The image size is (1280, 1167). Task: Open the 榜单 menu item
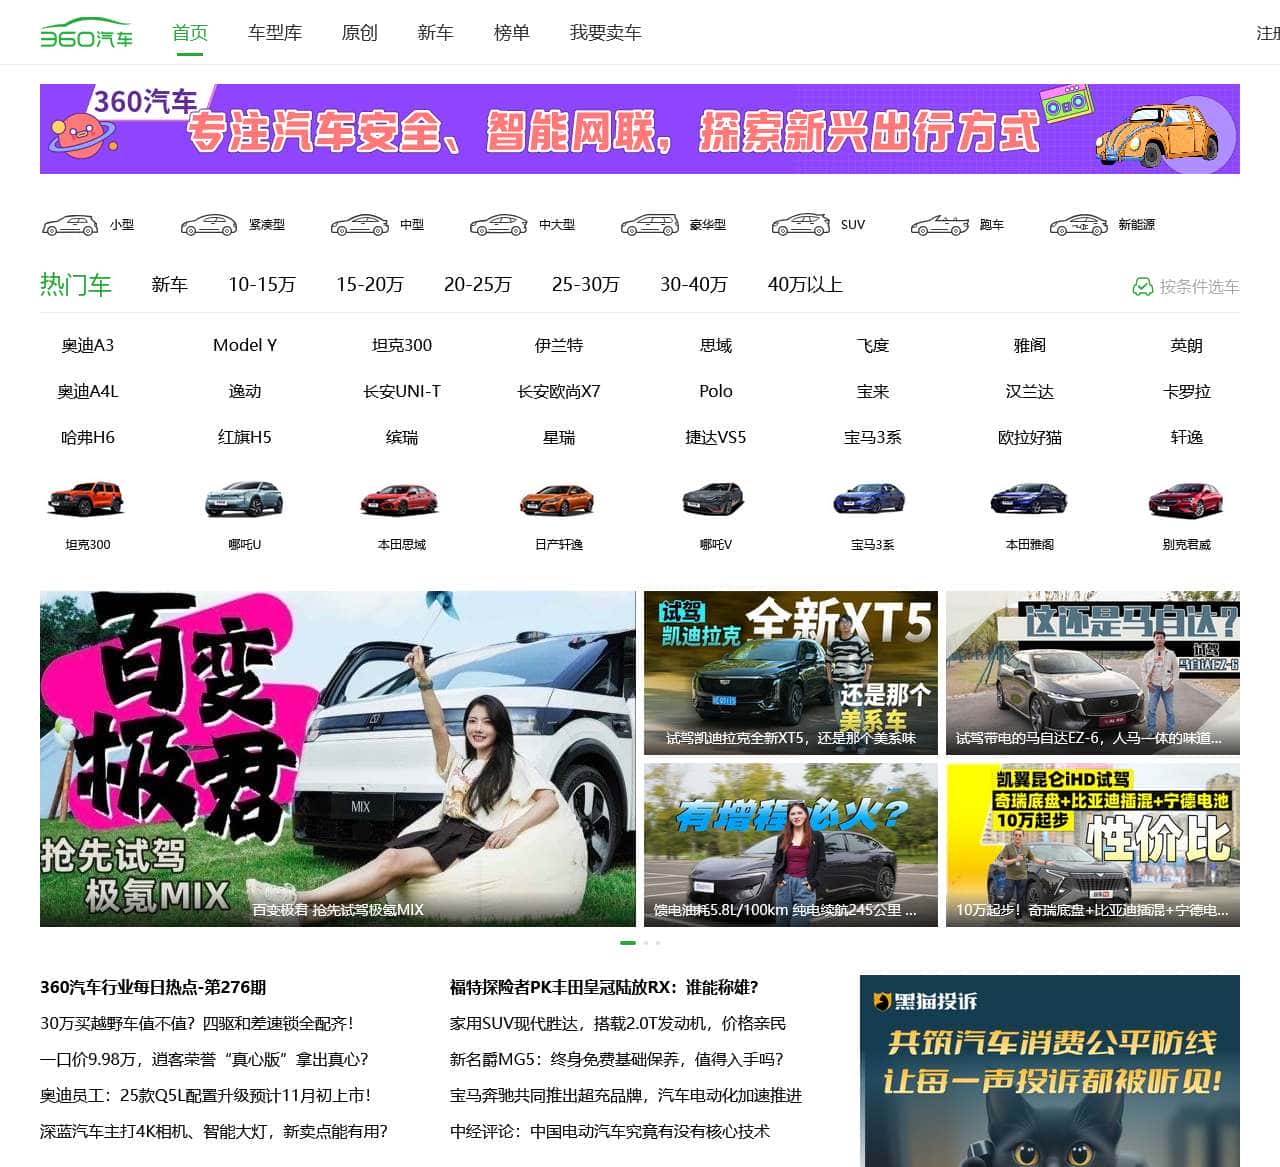[x=512, y=33]
